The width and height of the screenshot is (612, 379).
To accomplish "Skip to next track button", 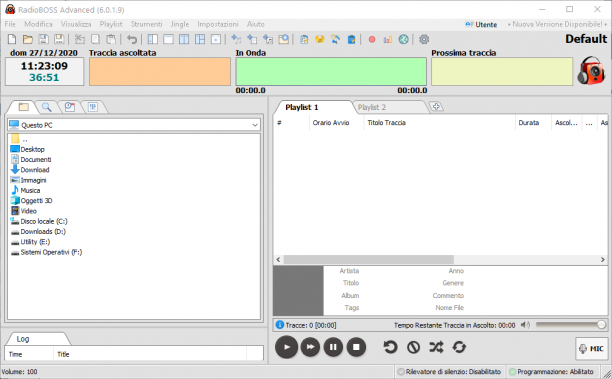I will tap(310, 347).
